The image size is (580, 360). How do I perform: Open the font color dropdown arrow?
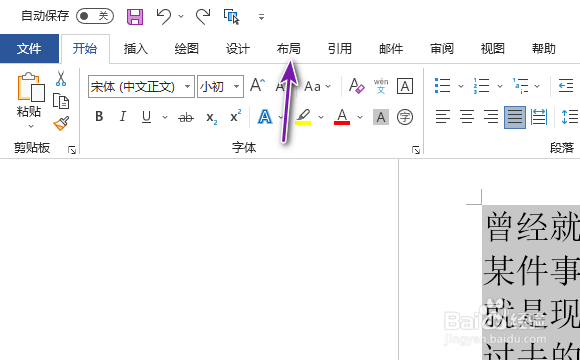(360, 117)
